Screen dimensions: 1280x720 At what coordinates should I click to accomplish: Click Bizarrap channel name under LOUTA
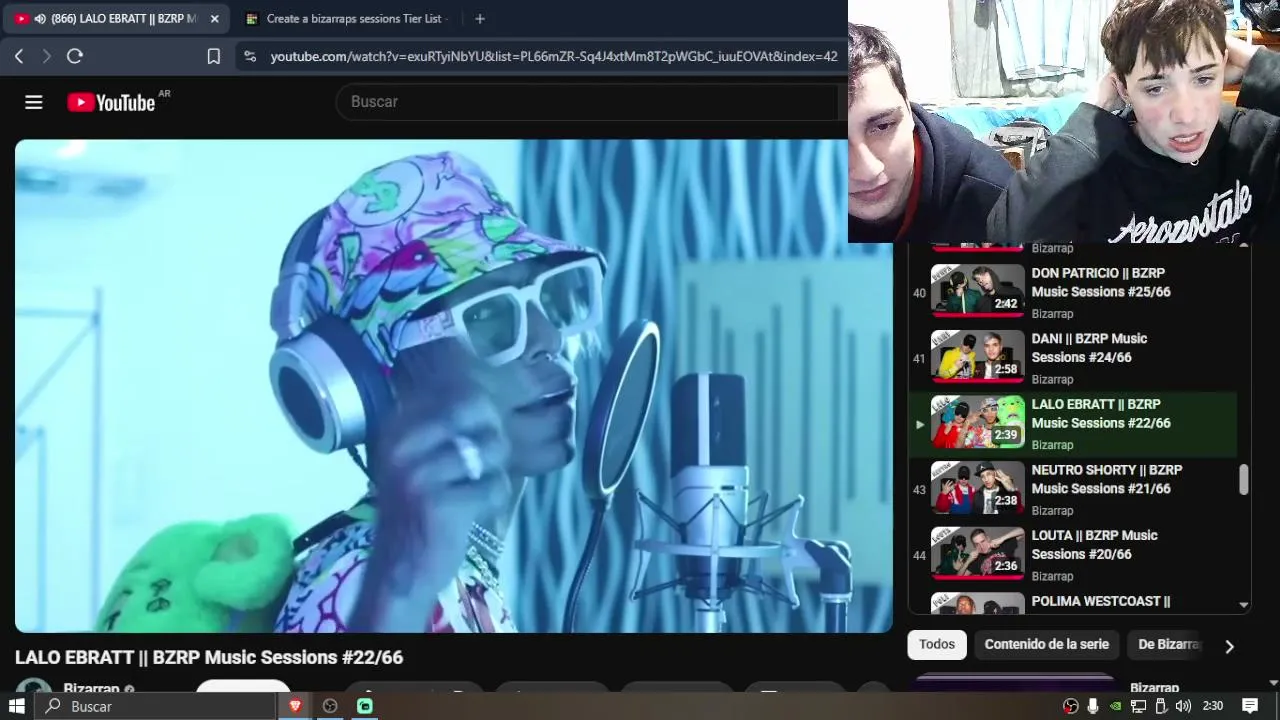[x=1052, y=577]
